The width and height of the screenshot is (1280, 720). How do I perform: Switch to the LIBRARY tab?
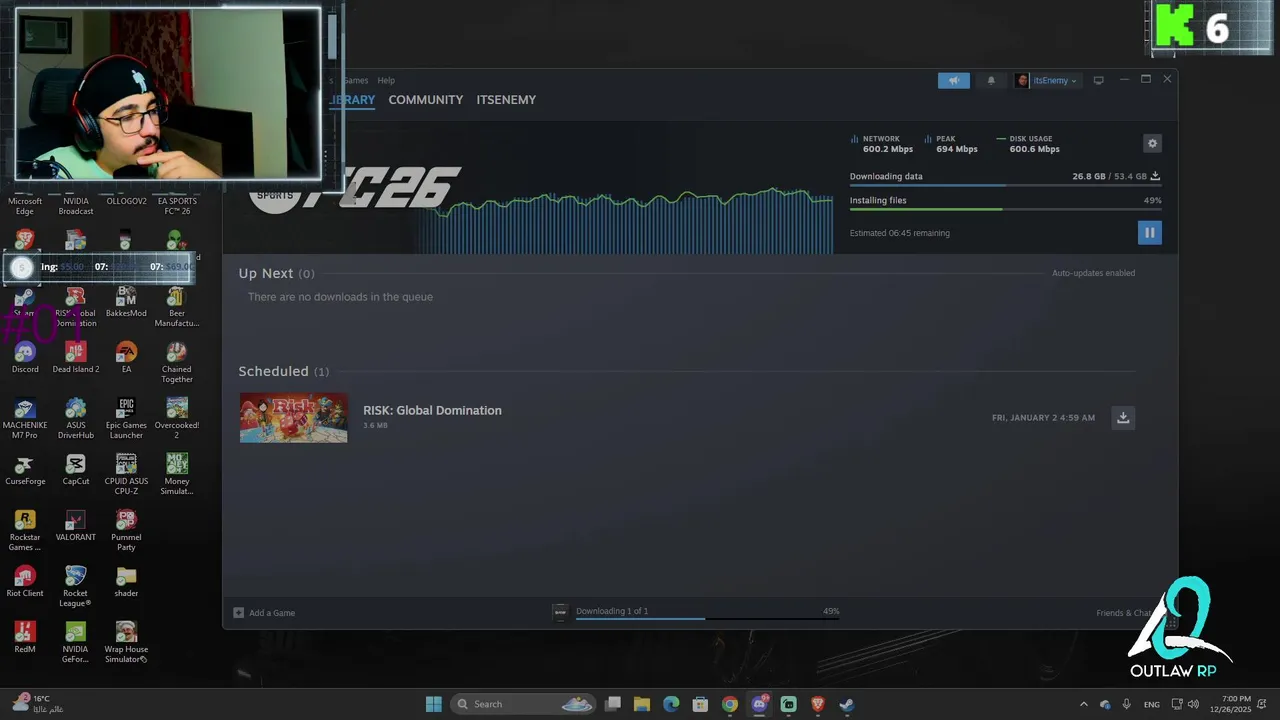pos(352,100)
